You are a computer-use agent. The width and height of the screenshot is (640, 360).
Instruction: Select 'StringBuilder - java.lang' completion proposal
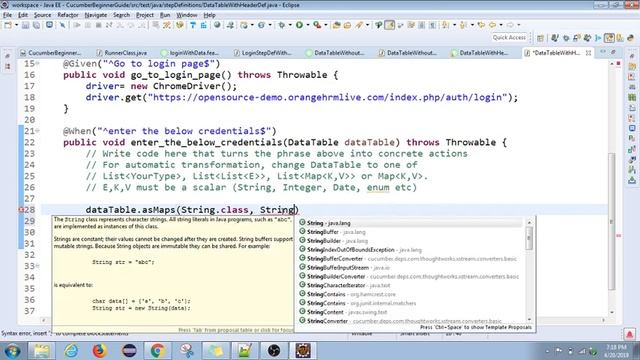point(410,241)
